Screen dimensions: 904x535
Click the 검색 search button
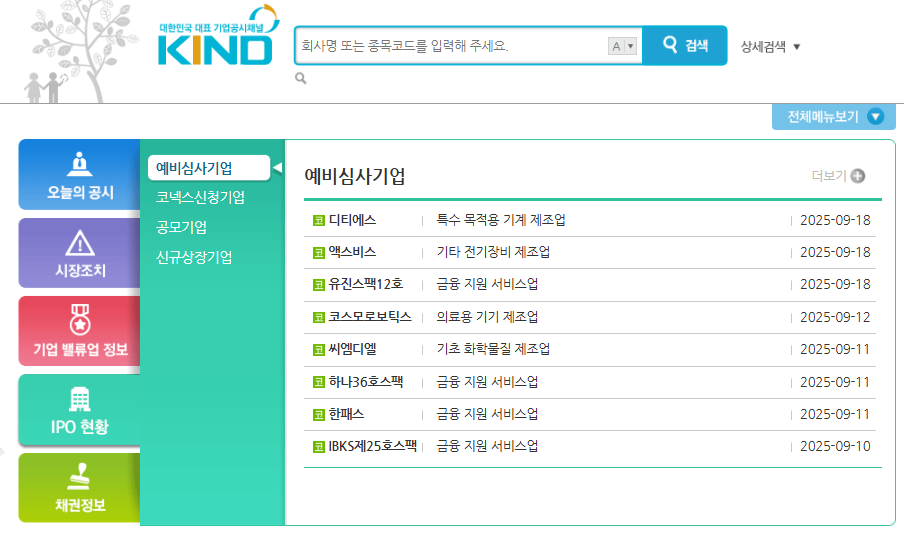click(x=685, y=45)
